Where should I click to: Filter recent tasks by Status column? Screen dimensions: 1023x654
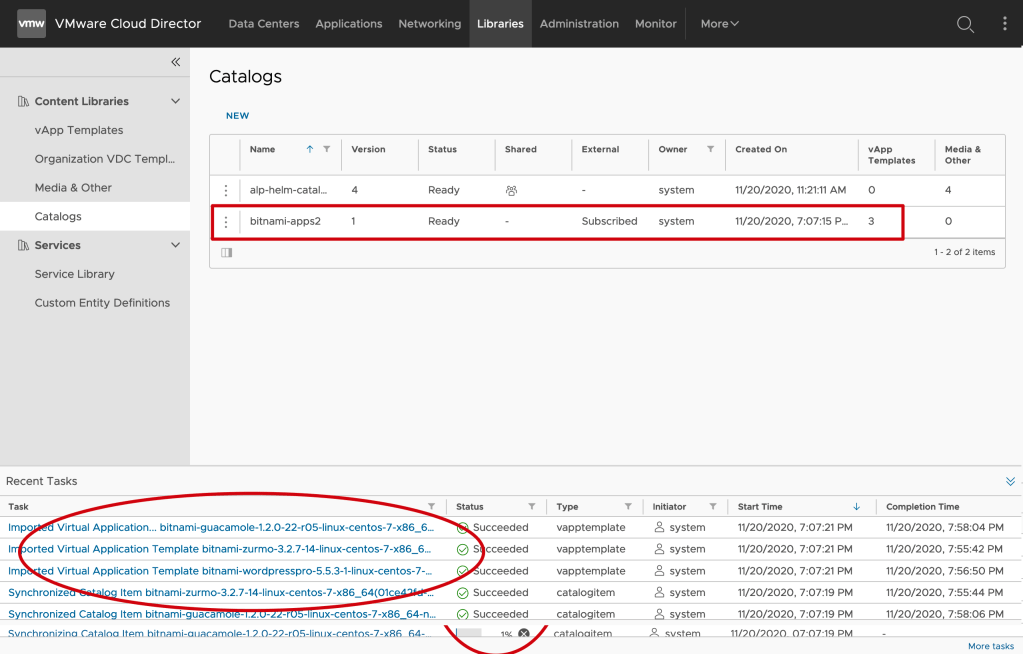531,507
